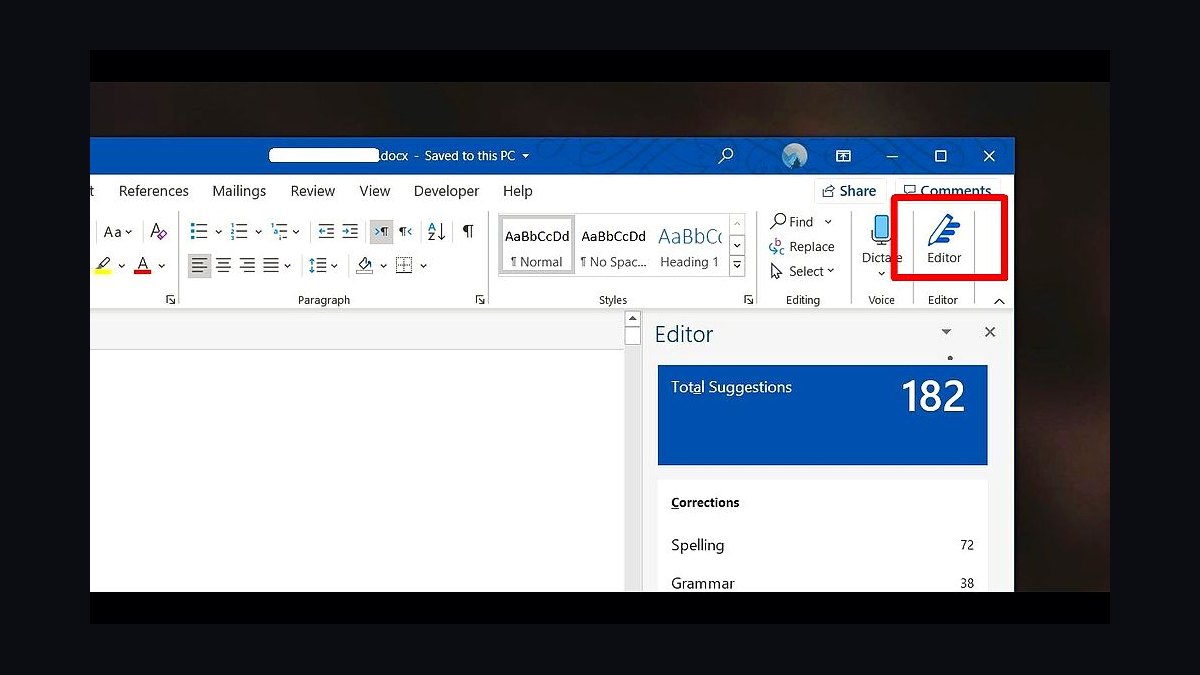Justify the paragraph text
This screenshot has height=675, width=1200.
[270, 265]
